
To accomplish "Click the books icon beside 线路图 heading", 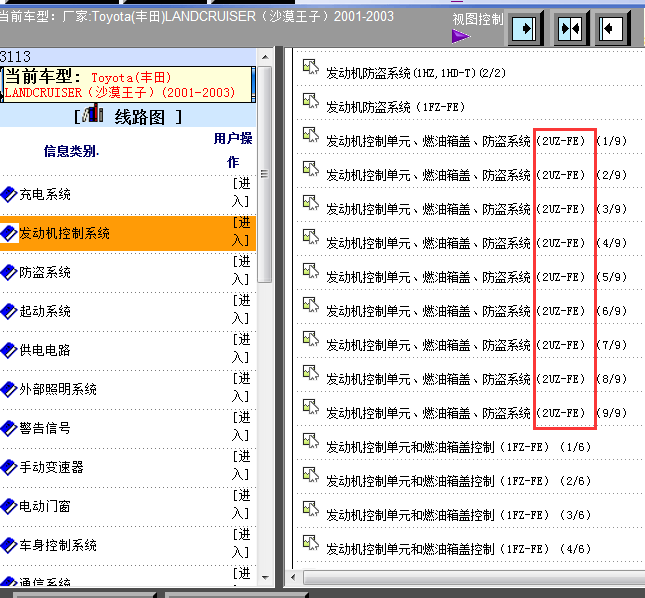I will tap(93, 114).
